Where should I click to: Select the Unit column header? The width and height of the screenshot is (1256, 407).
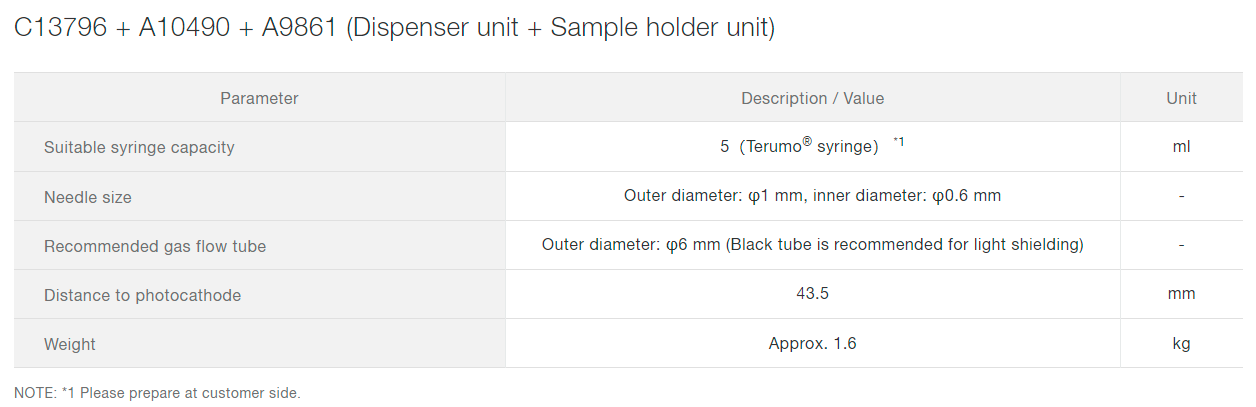[x=1181, y=98]
